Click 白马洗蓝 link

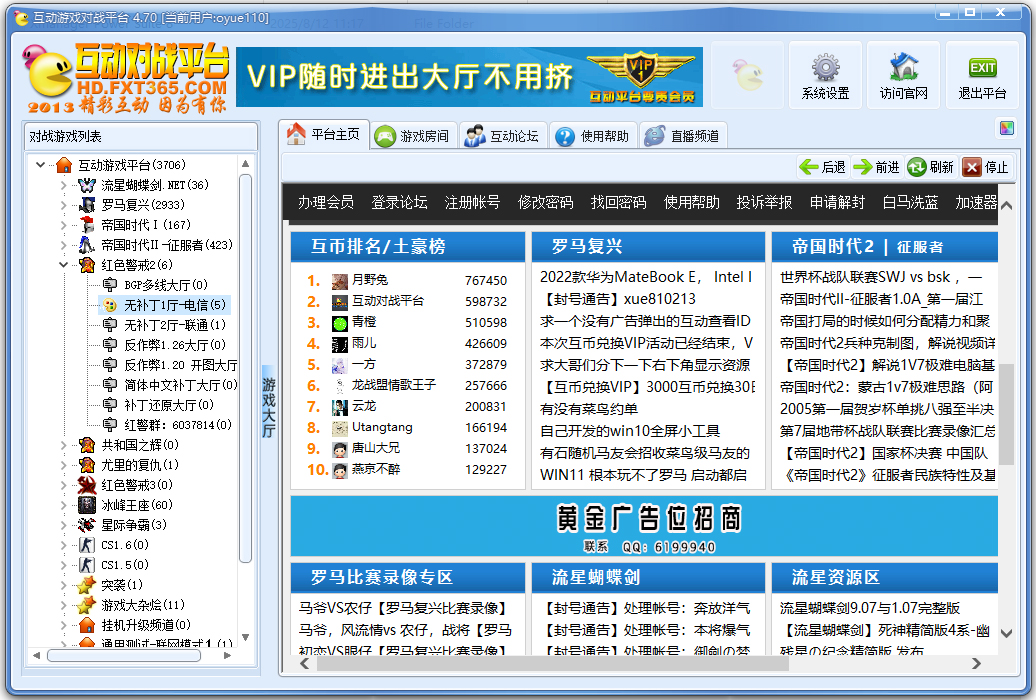click(910, 202)
